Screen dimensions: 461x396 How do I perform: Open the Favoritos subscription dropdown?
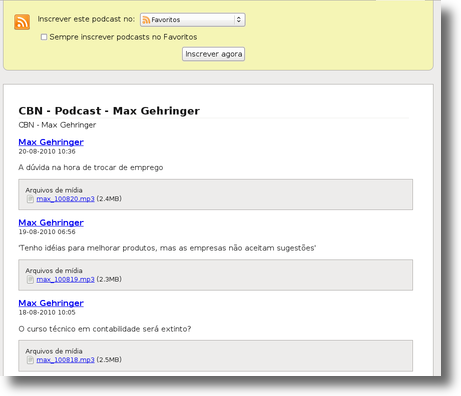(193, 20)
